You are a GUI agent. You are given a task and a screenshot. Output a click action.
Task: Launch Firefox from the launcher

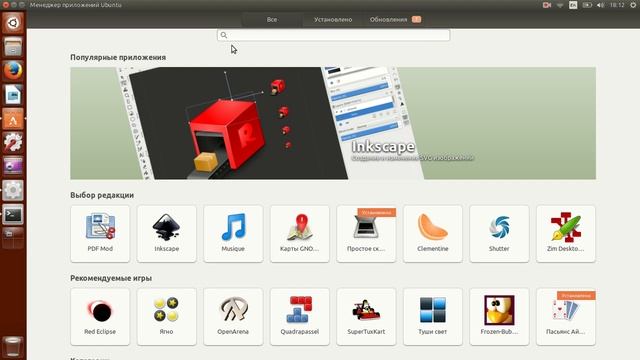pyautogui.click(x=13, y=71)
